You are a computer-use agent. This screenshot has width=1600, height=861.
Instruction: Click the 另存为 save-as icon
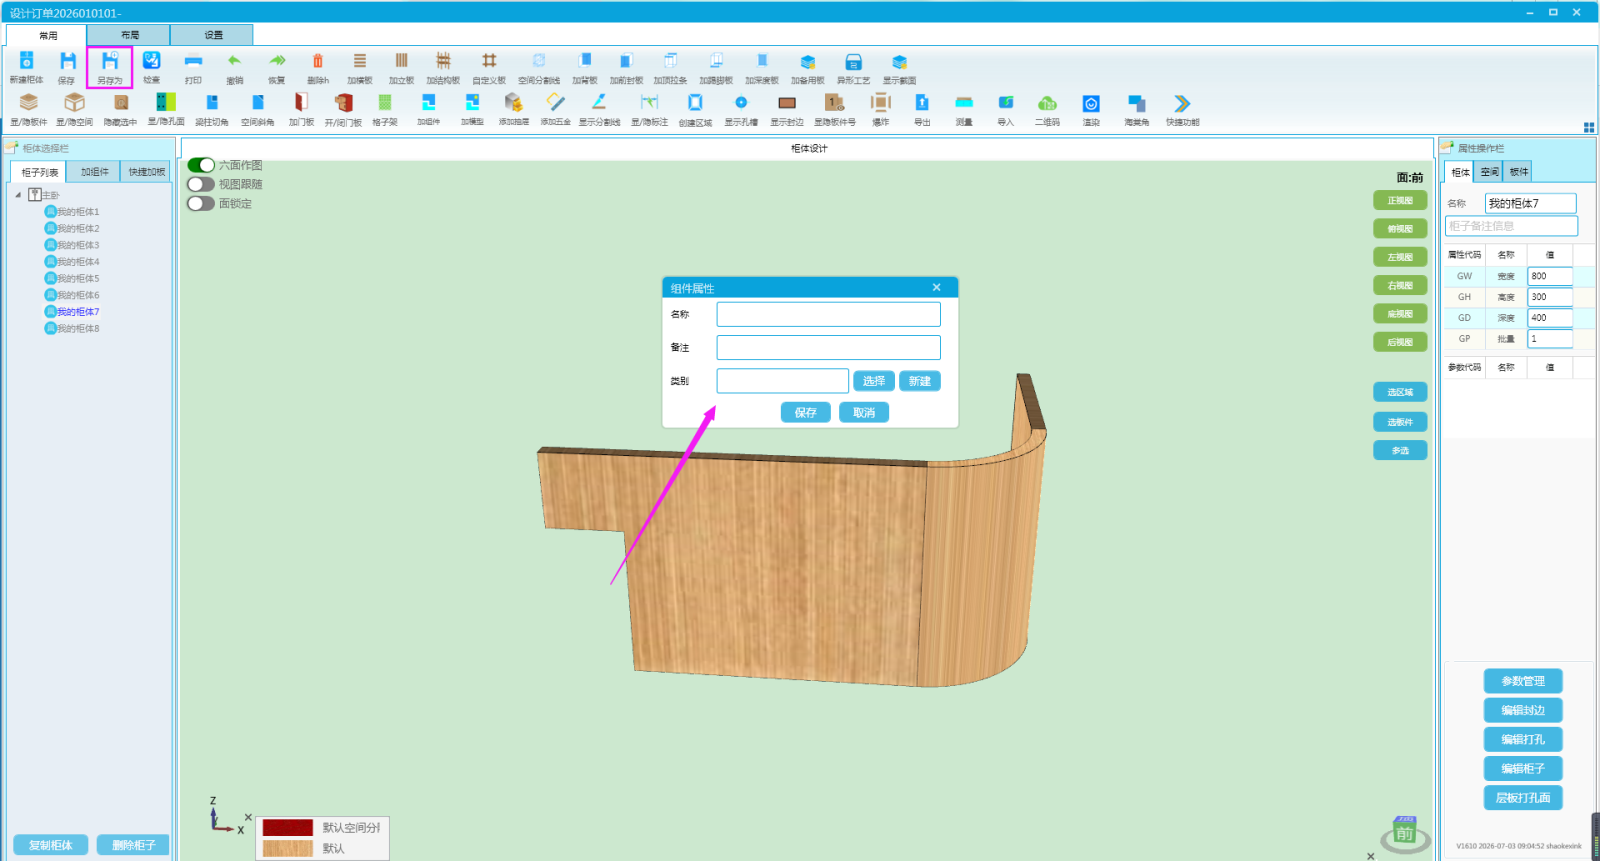[110, 62]
